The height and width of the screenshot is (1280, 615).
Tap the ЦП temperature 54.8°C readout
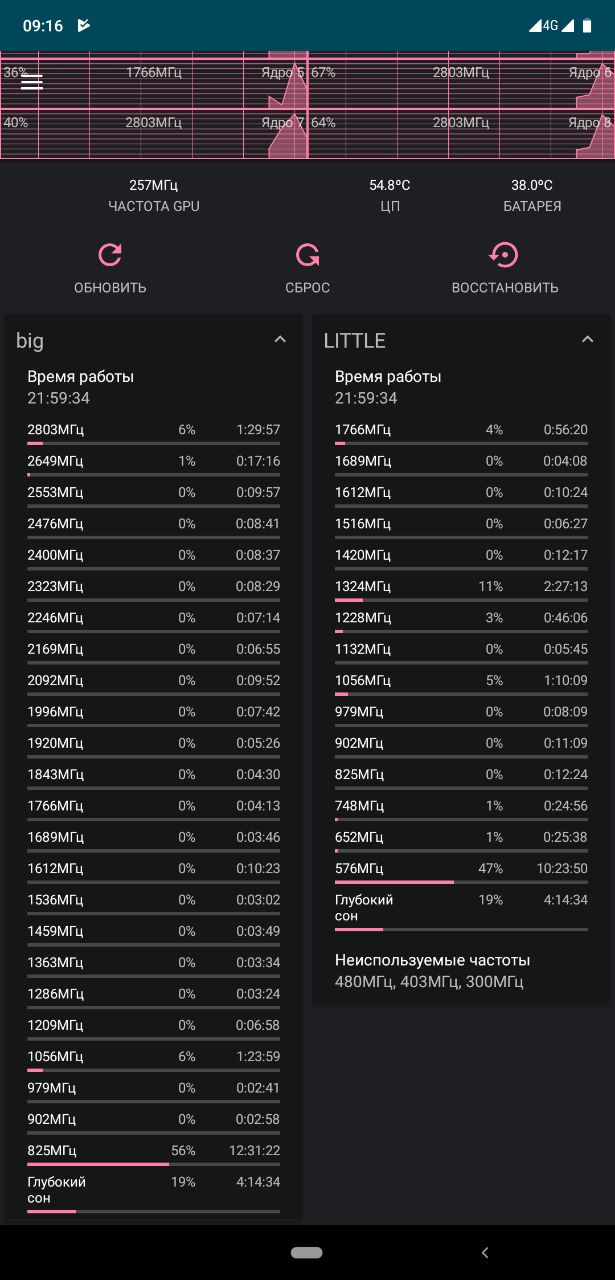coord(390,195)
